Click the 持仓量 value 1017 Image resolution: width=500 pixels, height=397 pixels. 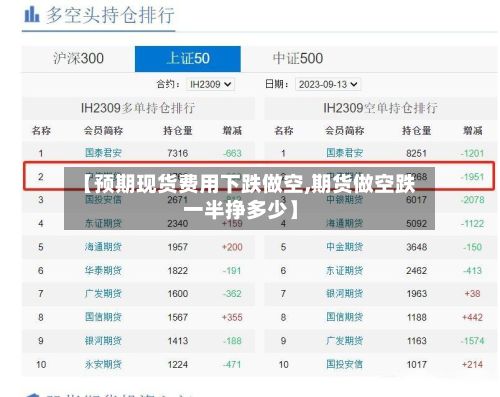416,365
